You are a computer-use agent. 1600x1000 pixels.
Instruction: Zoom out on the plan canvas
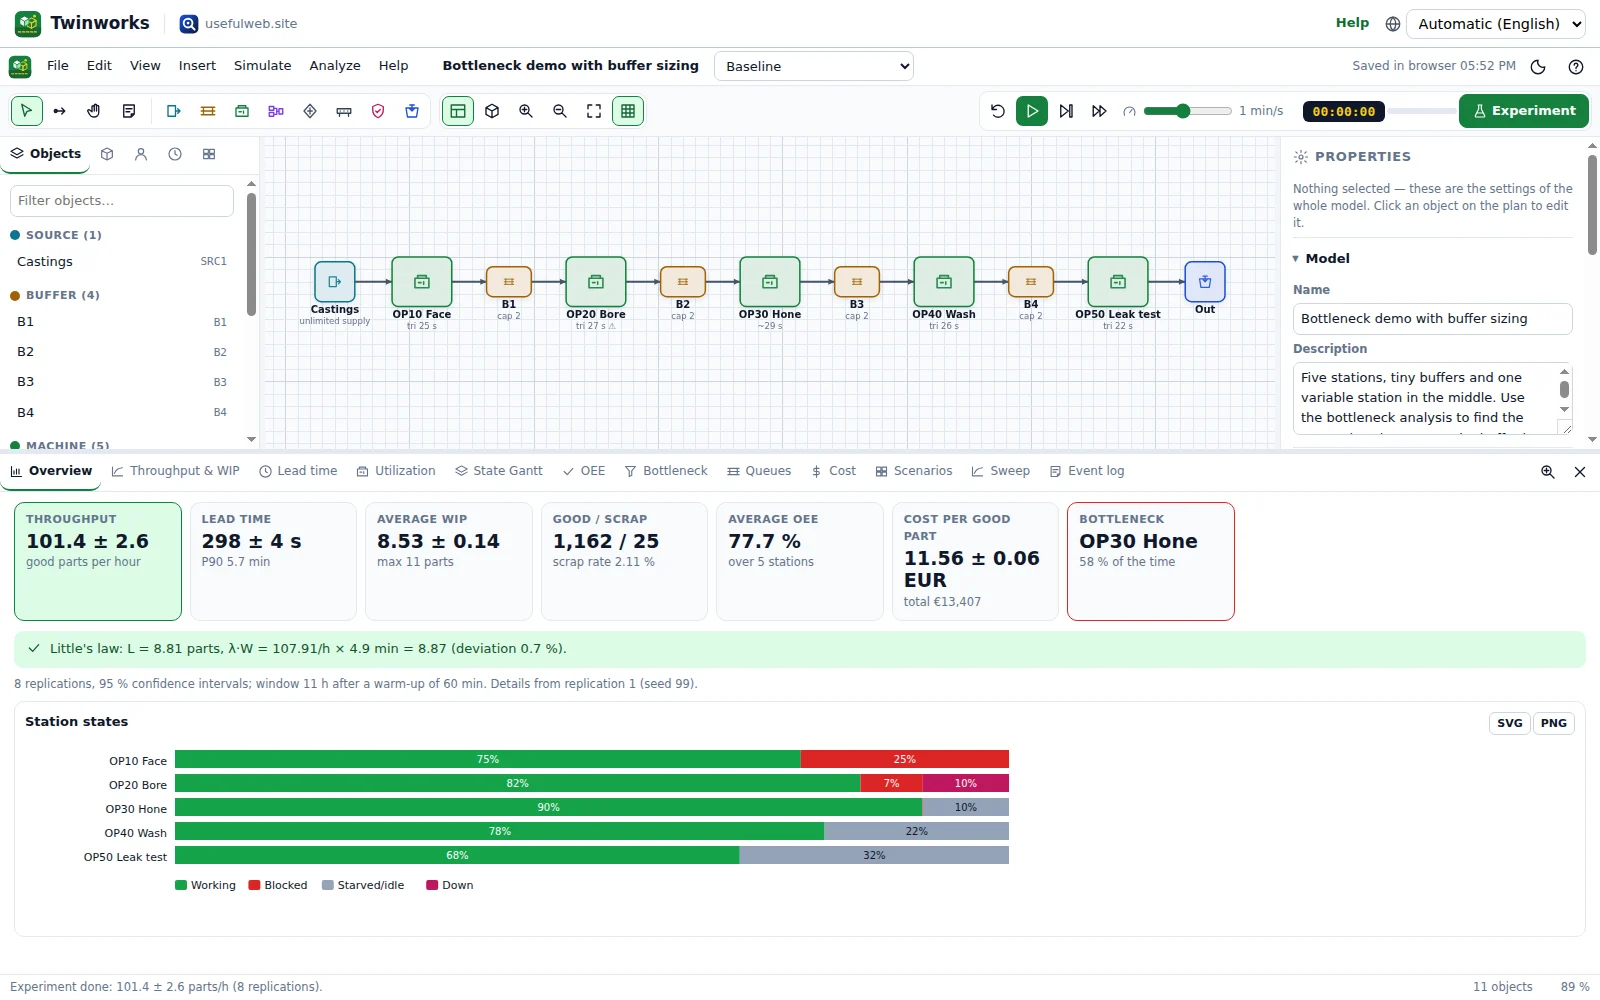click(x=560, y=111)
